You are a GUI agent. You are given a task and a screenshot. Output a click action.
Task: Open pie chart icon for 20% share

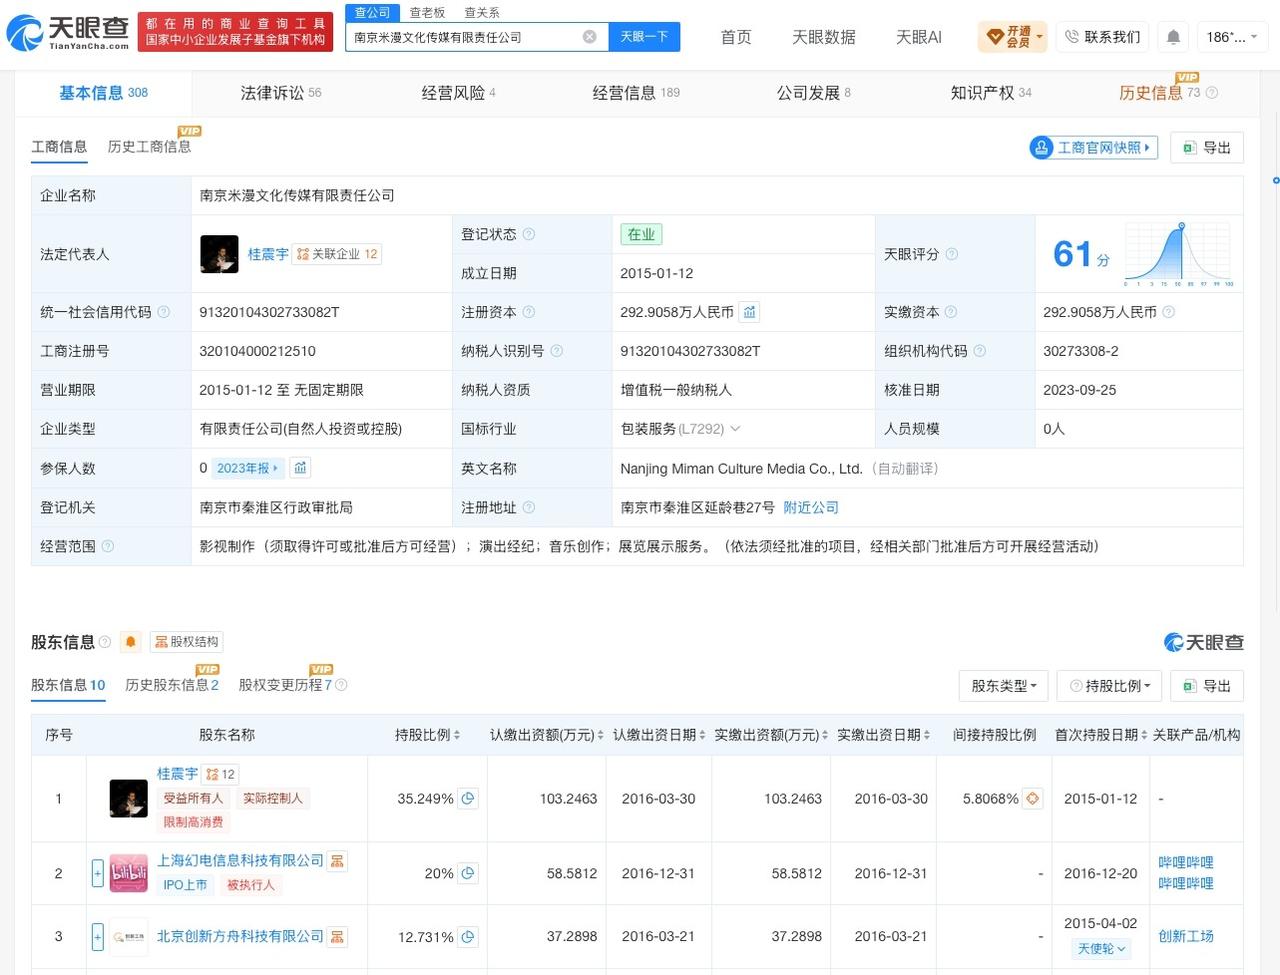(x=468, y=873)
